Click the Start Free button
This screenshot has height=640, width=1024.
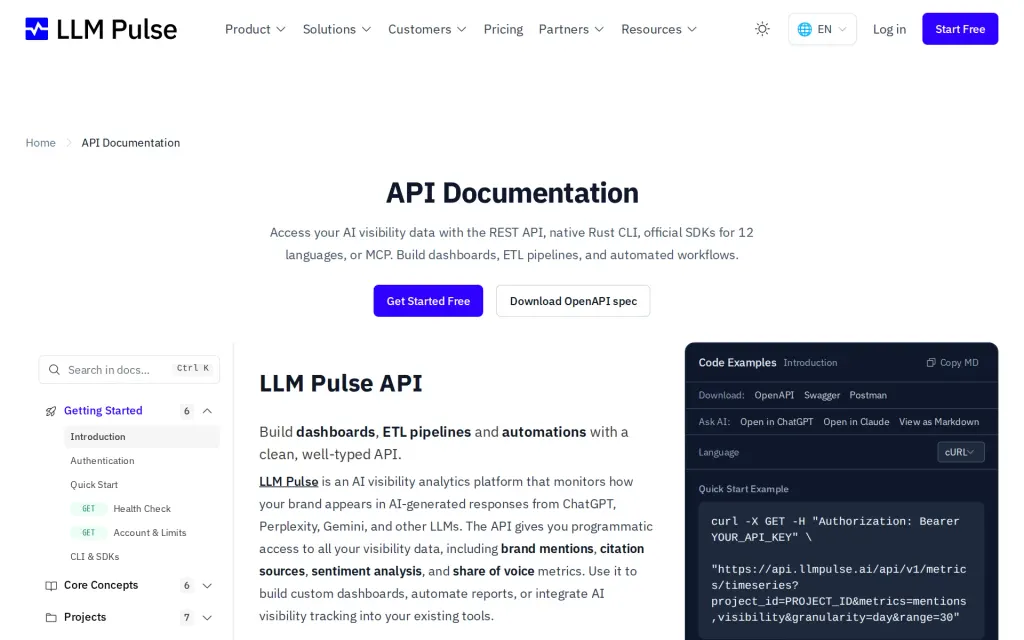960,29
